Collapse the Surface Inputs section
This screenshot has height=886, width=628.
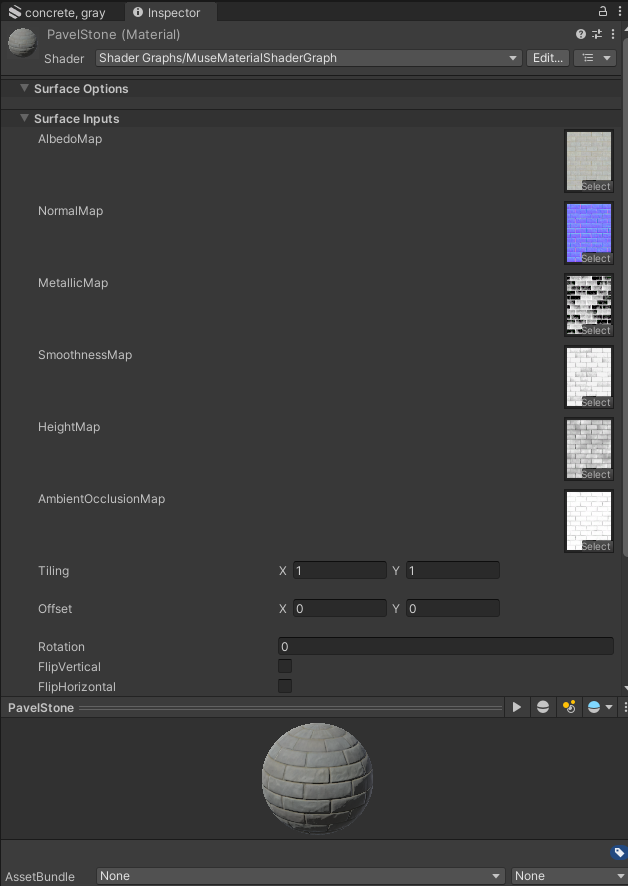[x=24, y=118]
